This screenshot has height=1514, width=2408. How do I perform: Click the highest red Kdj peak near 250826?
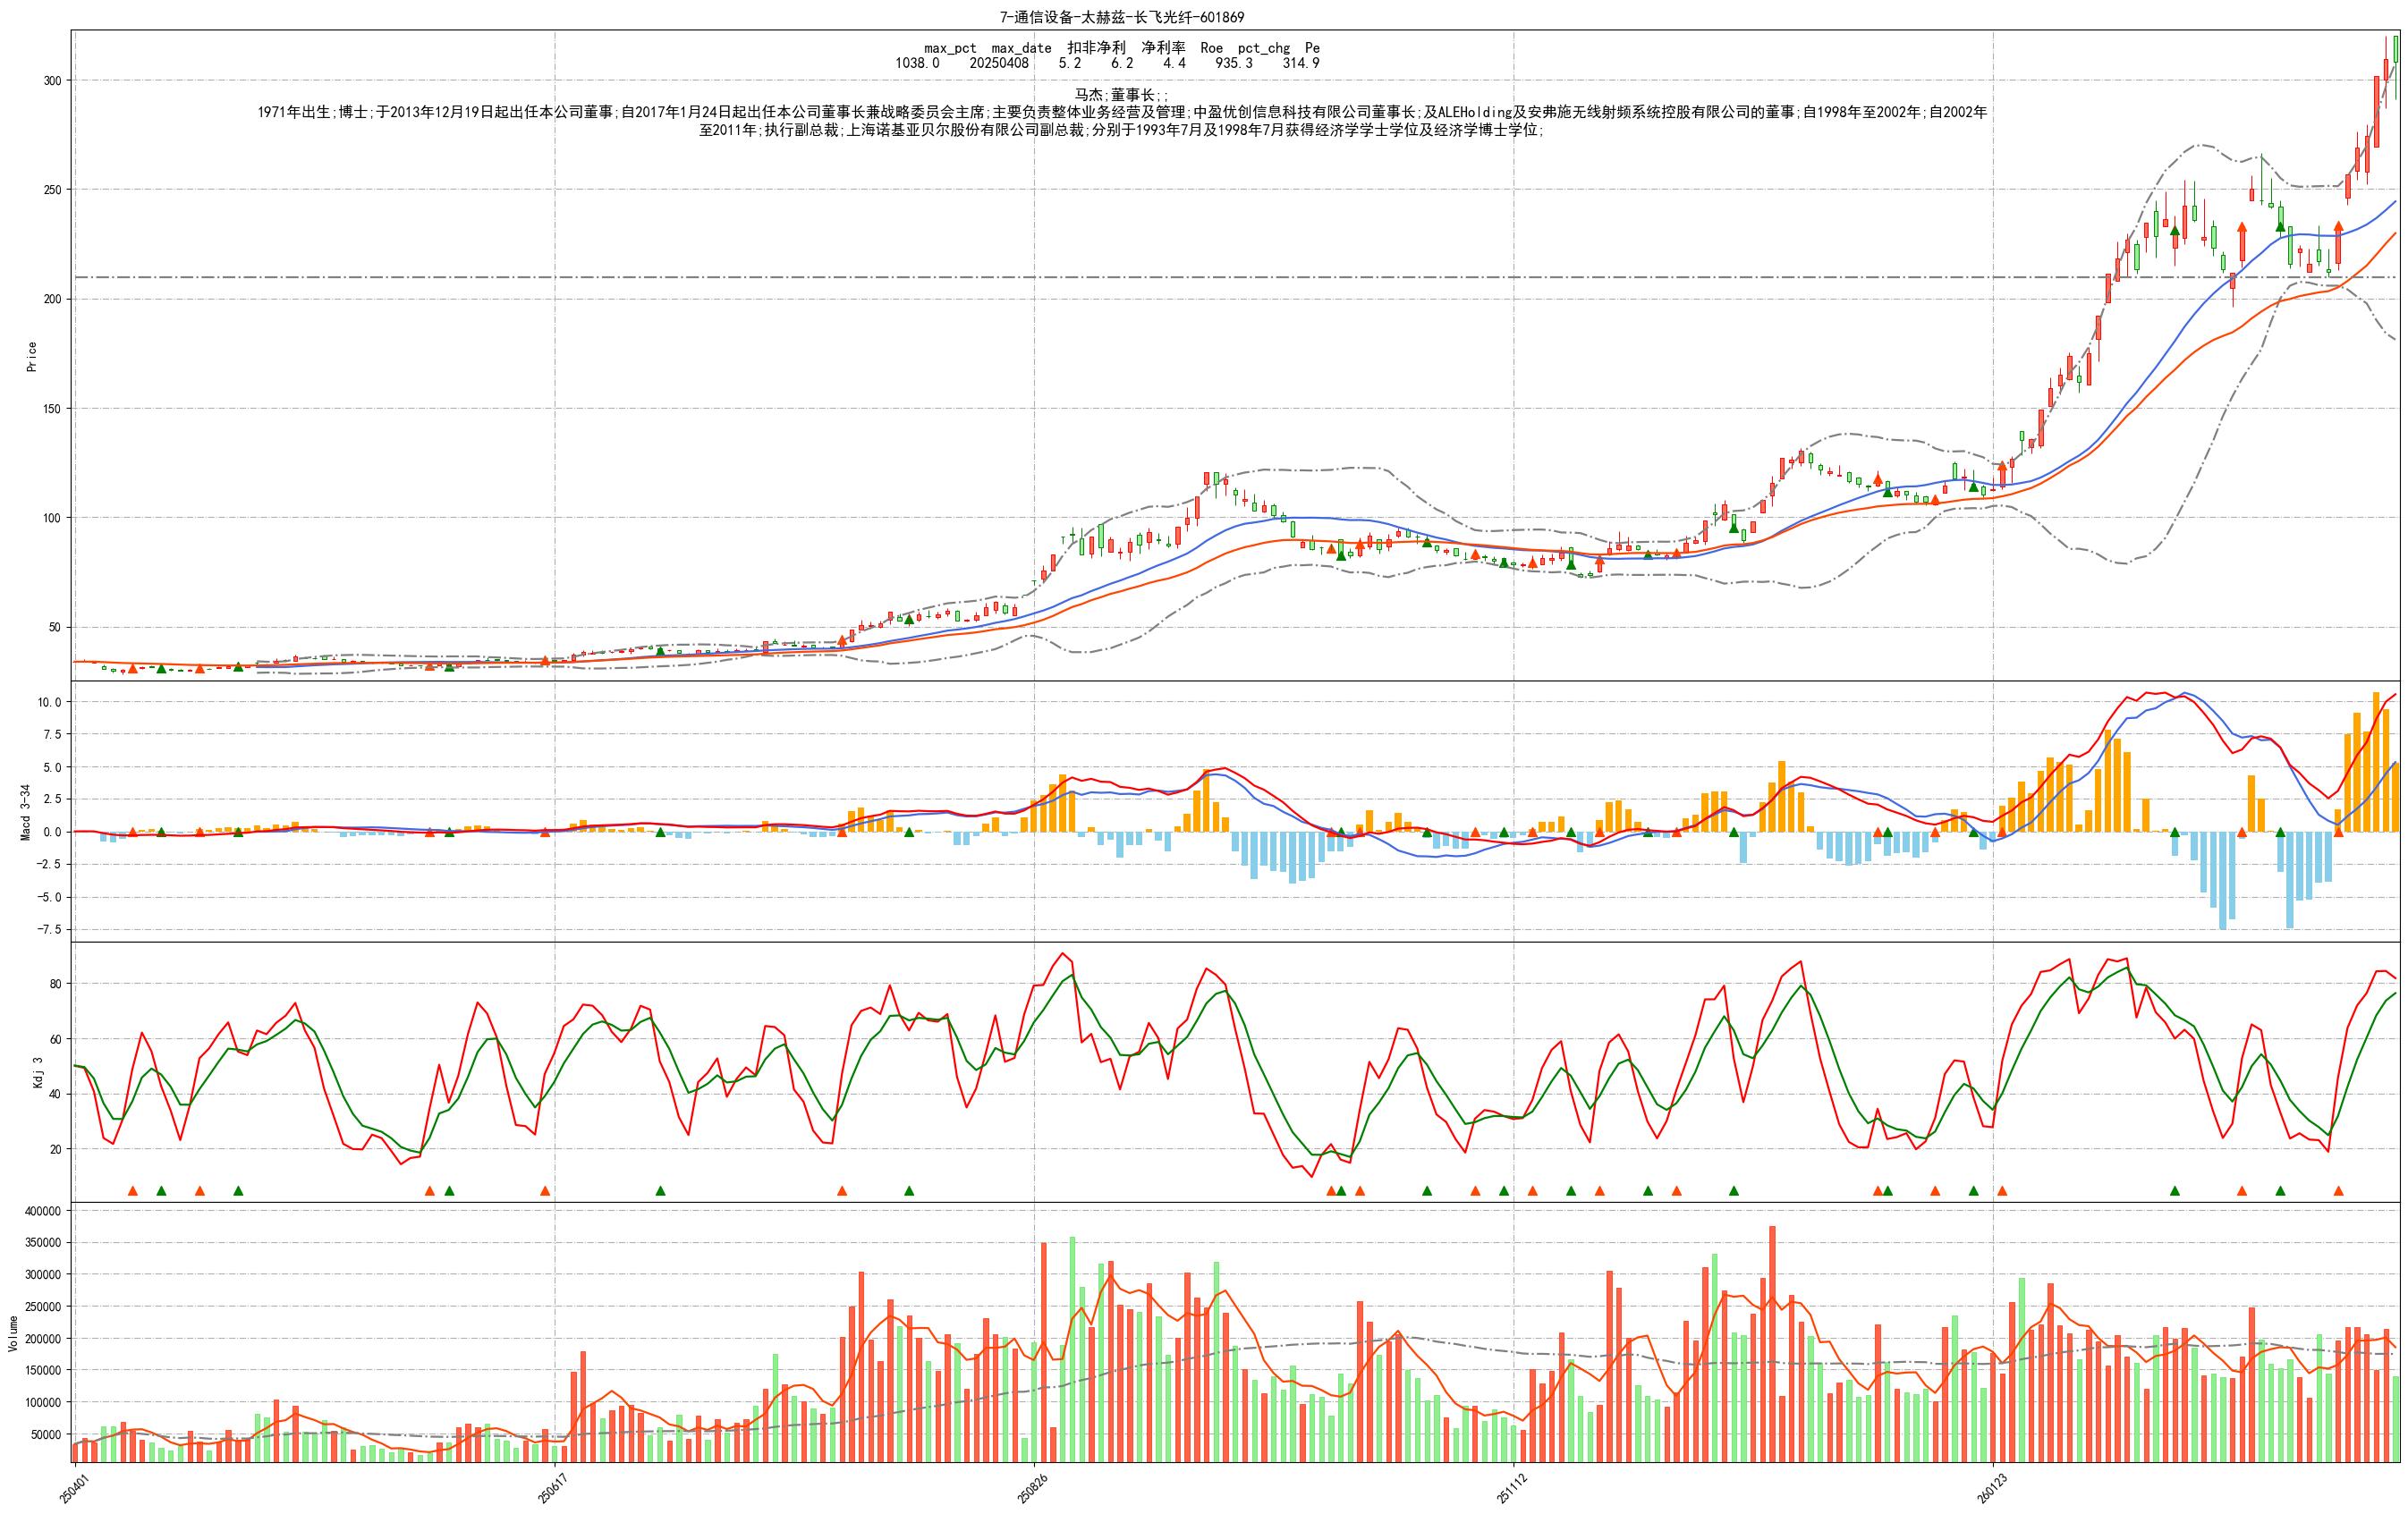1062,954
